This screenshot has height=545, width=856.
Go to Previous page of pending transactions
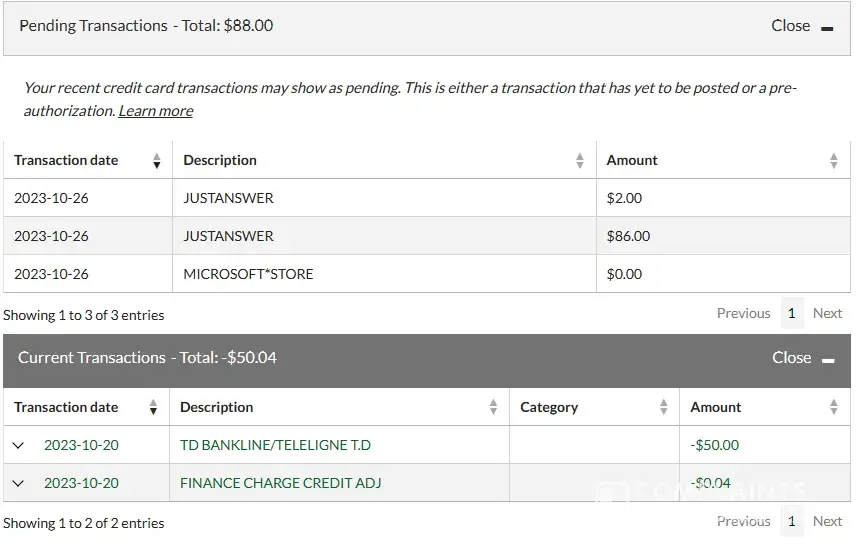click(x=743, y=314)
